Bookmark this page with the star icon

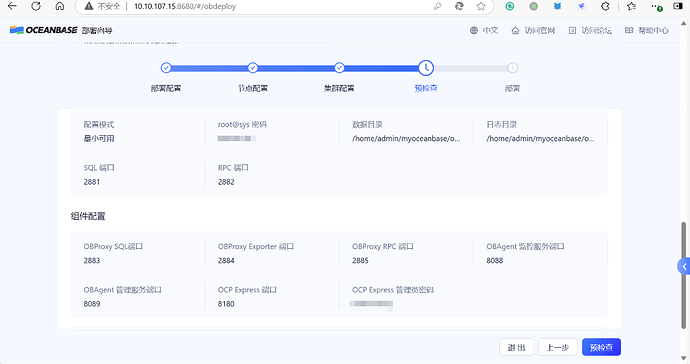coord(481,6)
